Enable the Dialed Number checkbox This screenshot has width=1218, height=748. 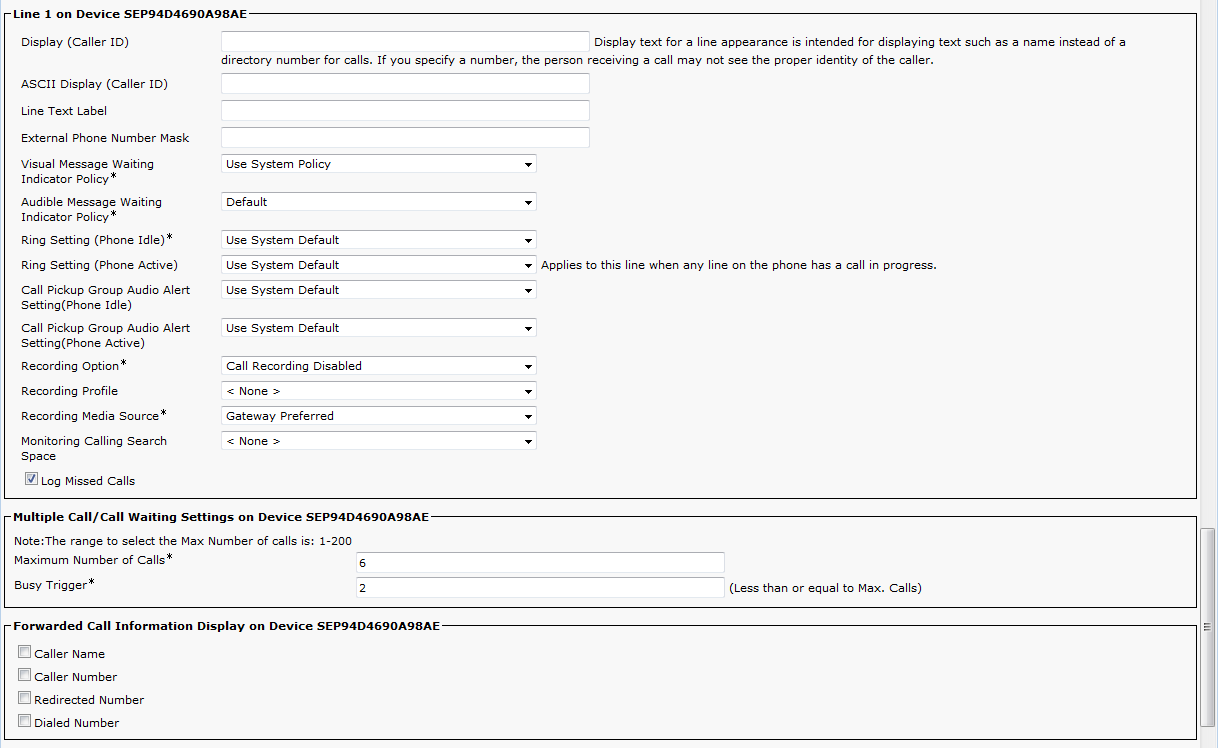tap(25, 721)
